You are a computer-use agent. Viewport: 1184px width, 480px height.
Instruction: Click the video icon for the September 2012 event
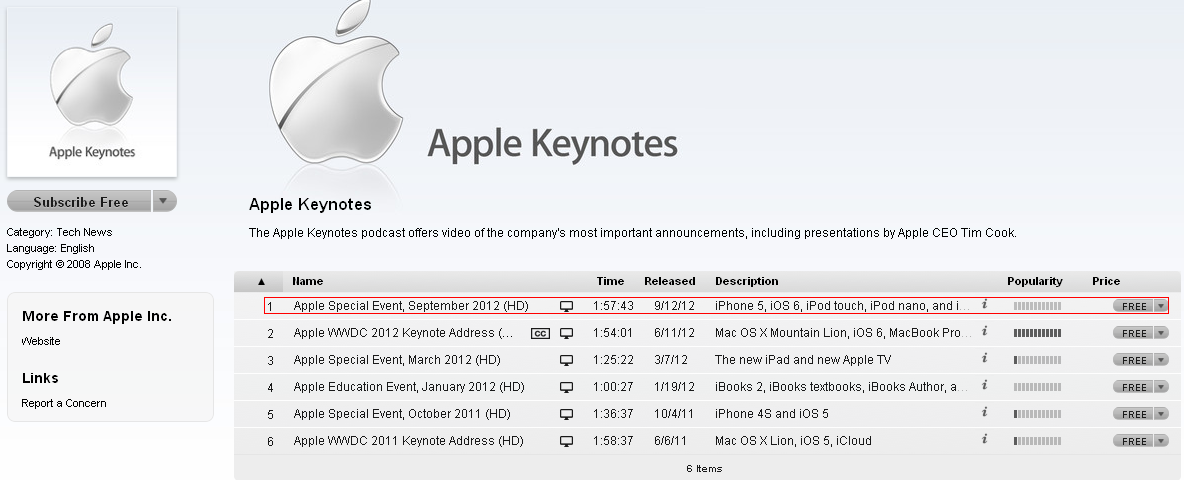click(x=567, y=306)
